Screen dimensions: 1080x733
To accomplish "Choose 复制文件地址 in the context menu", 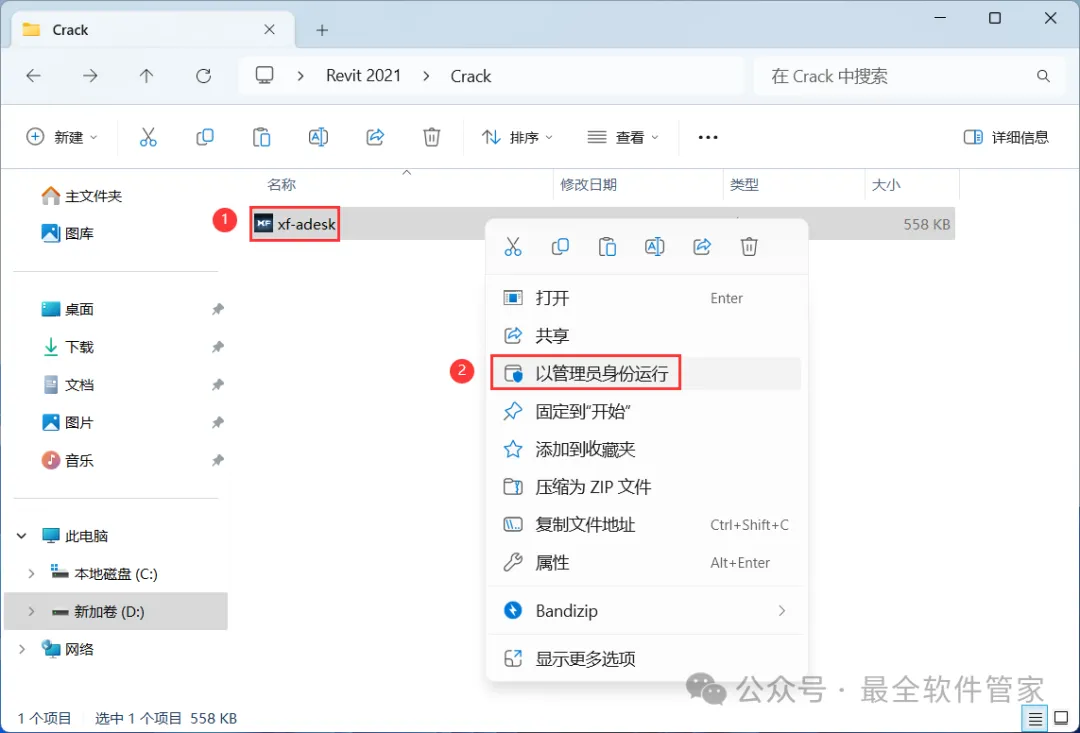I will tap(645, 524).
